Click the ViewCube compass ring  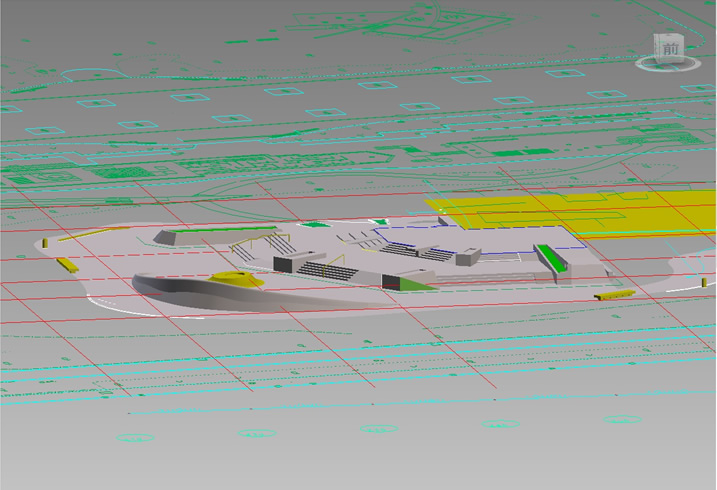tap(668, 65)
